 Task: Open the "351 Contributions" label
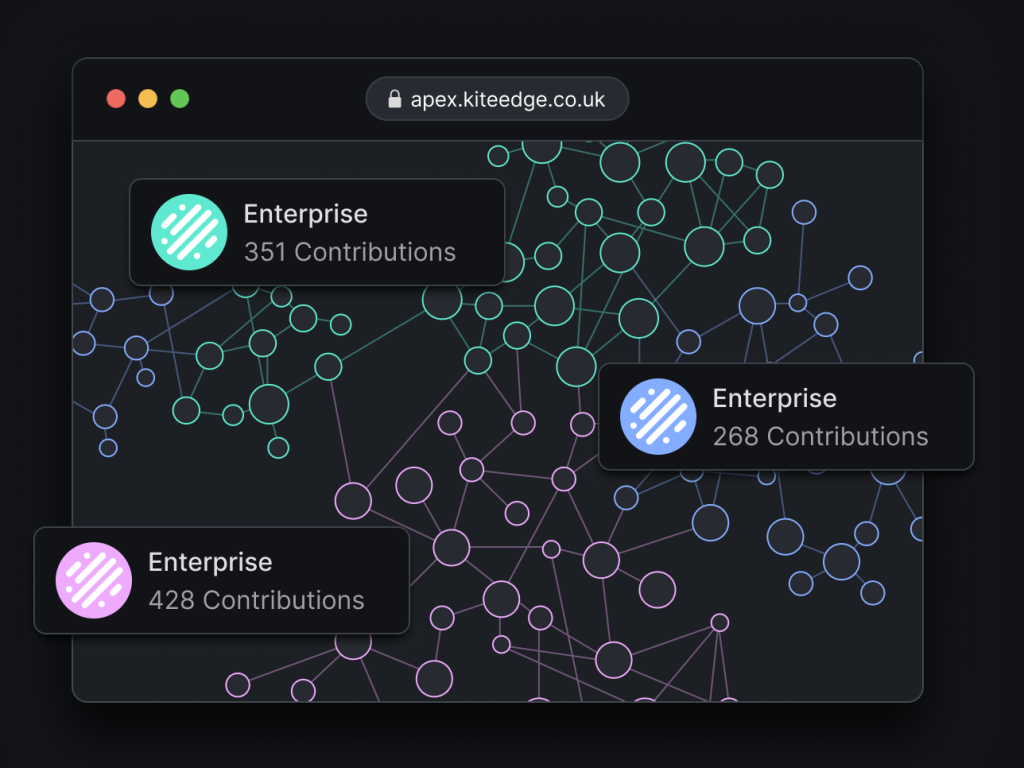pos(349,252)
